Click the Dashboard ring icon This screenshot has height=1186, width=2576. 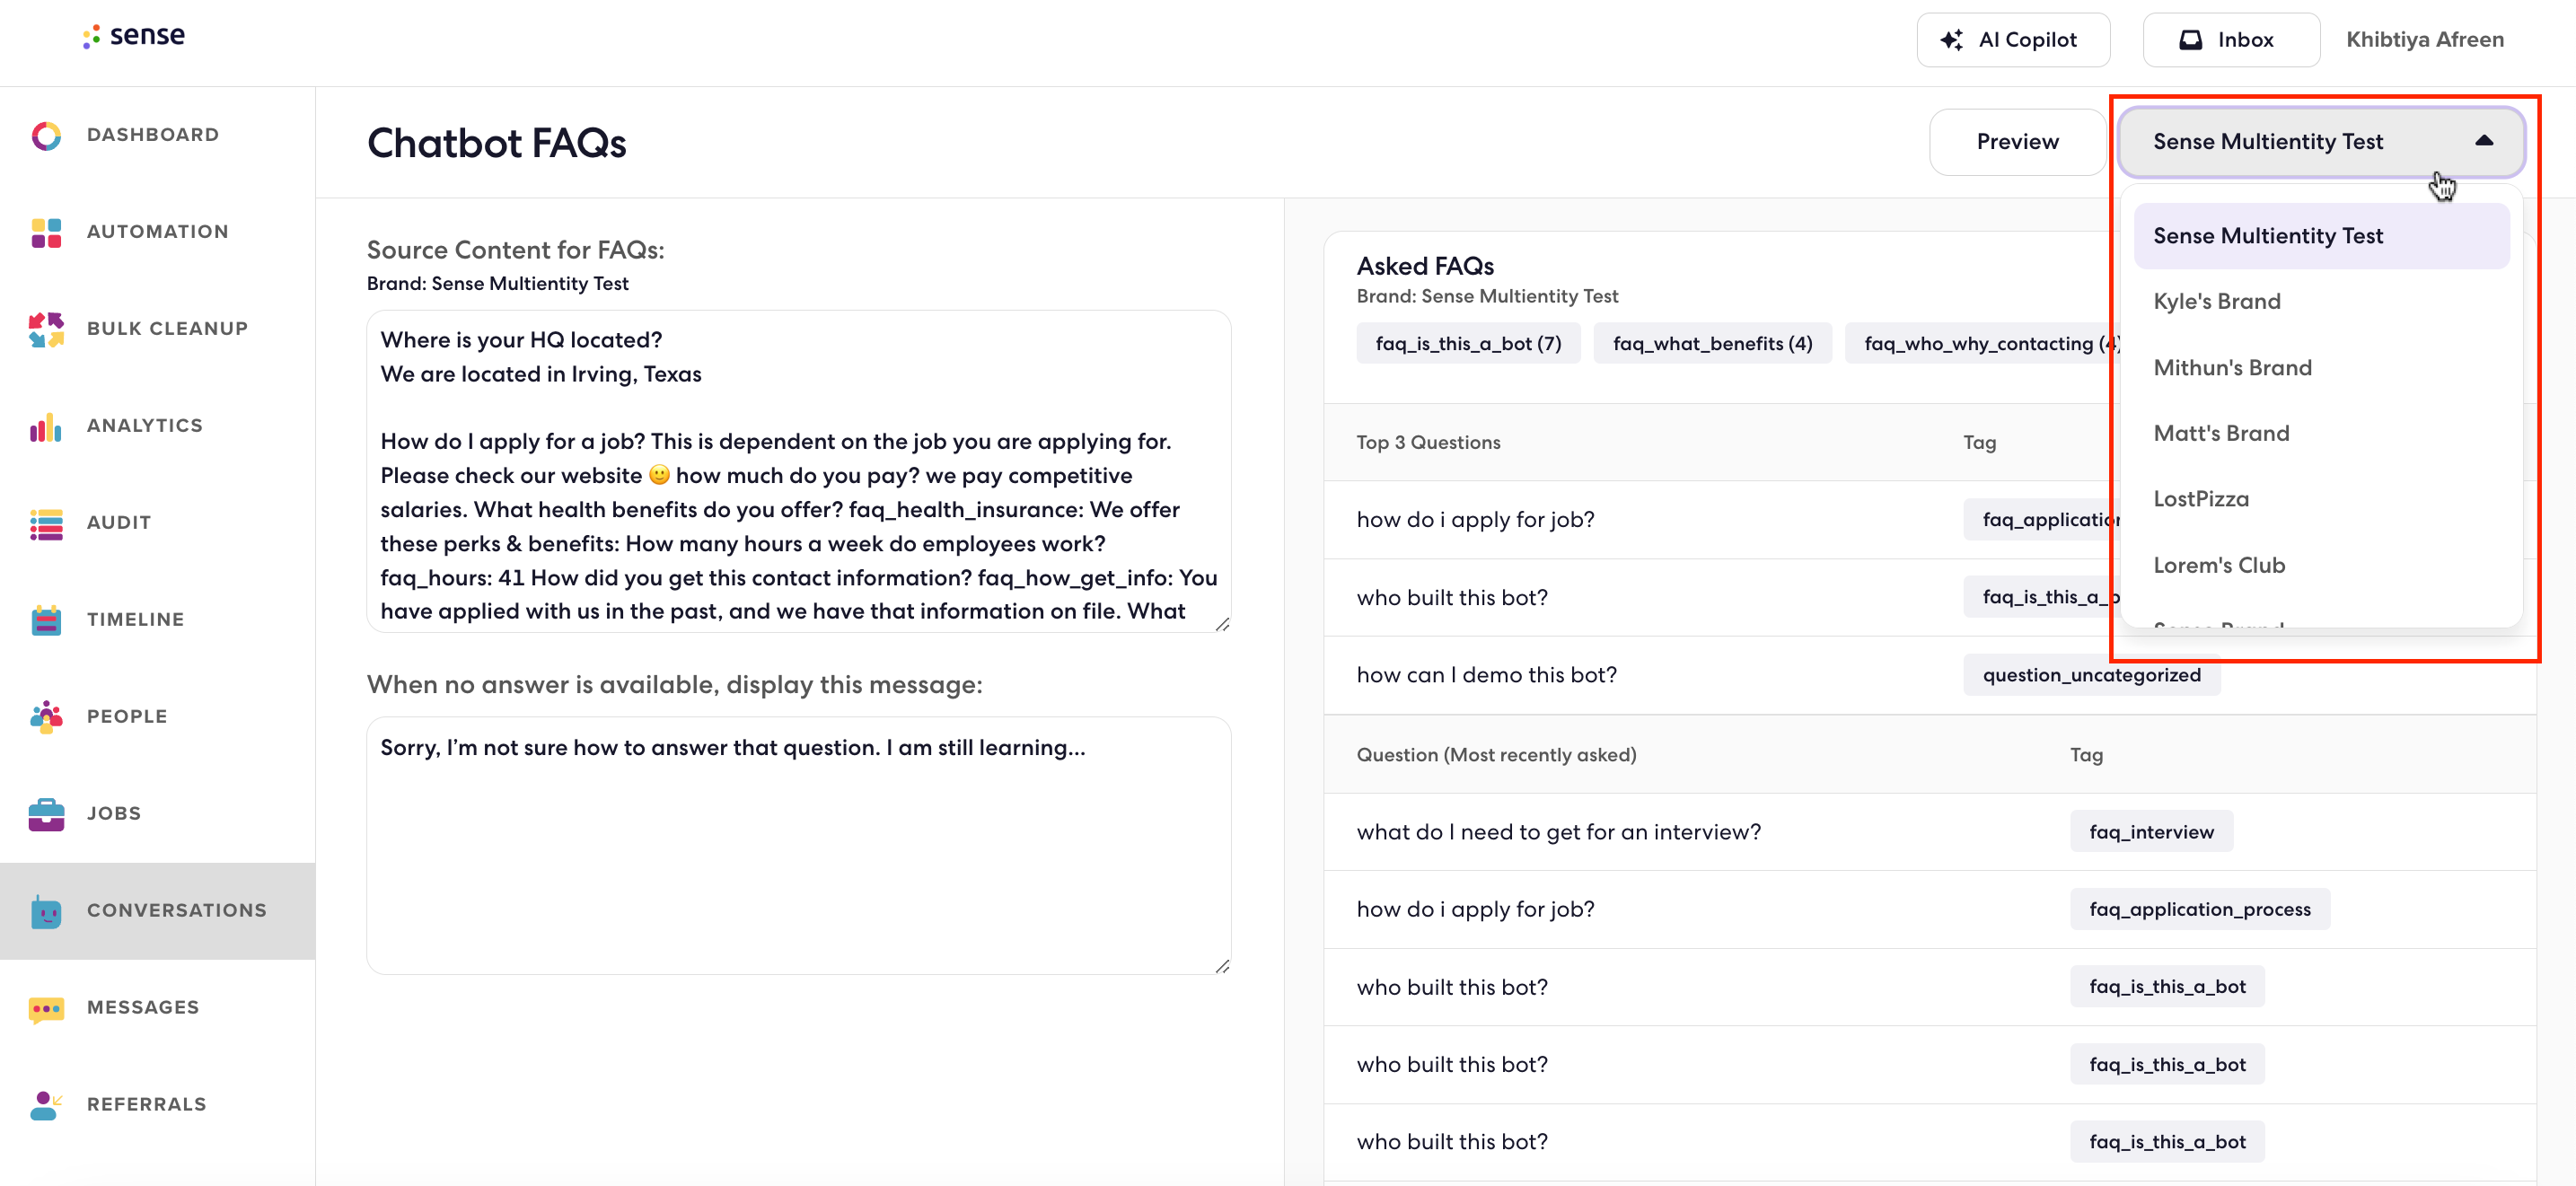46,135
